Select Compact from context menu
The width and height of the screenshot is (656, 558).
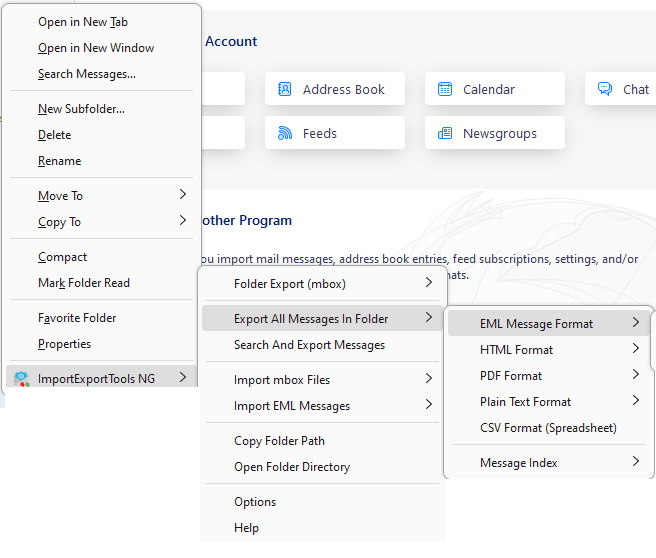tap(102, 257)
